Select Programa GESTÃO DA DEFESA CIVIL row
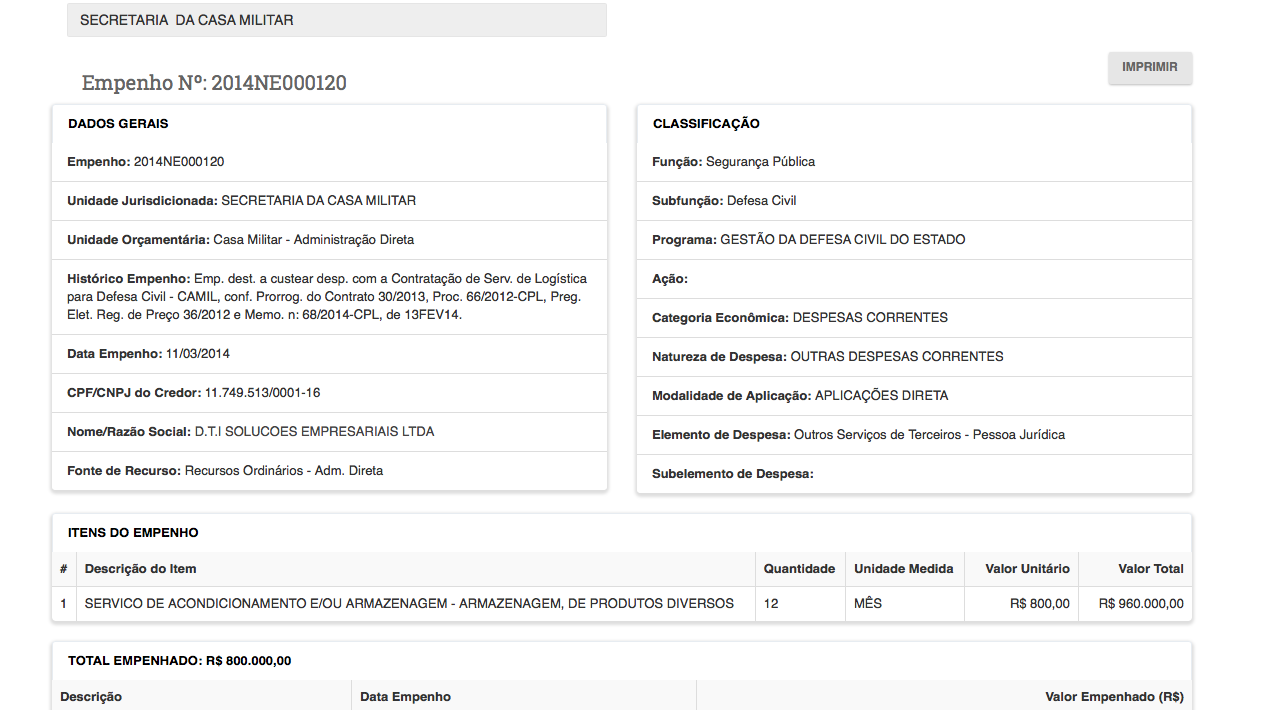 point(914,240)
